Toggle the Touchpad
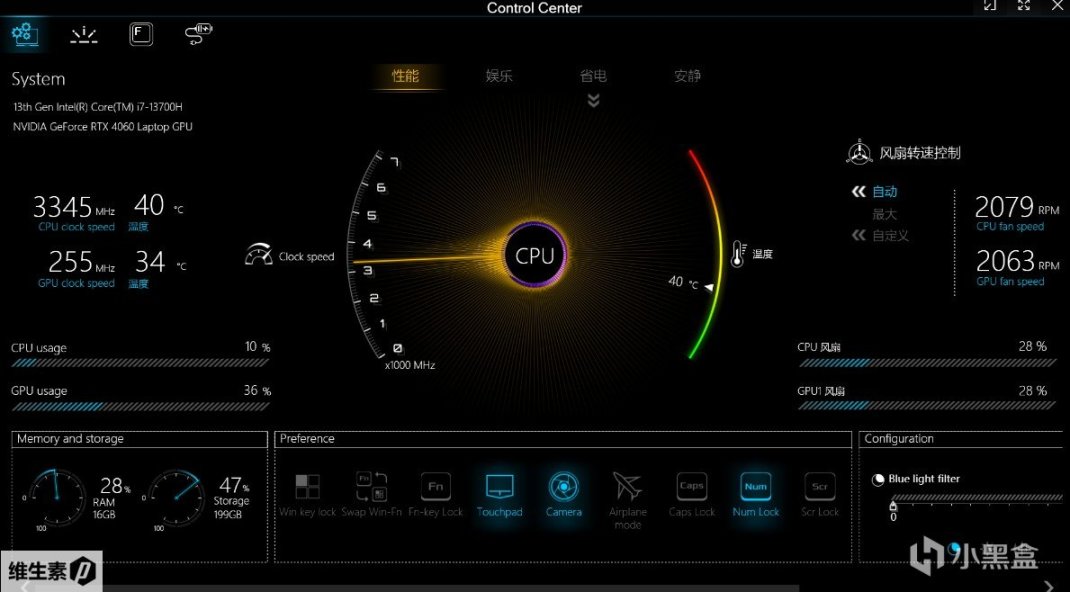Image resolution: width=1070 pixels, height=592 pixels. tap(500, 496)
